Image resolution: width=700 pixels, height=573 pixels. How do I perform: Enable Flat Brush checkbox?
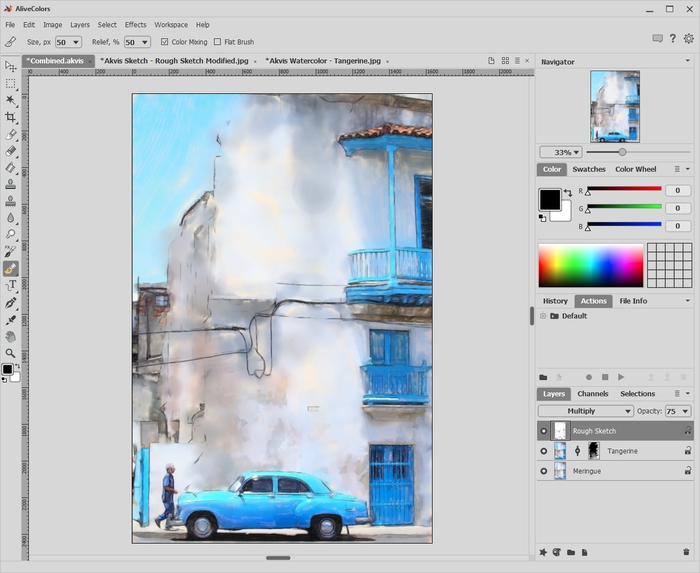(x=217, y=42)
